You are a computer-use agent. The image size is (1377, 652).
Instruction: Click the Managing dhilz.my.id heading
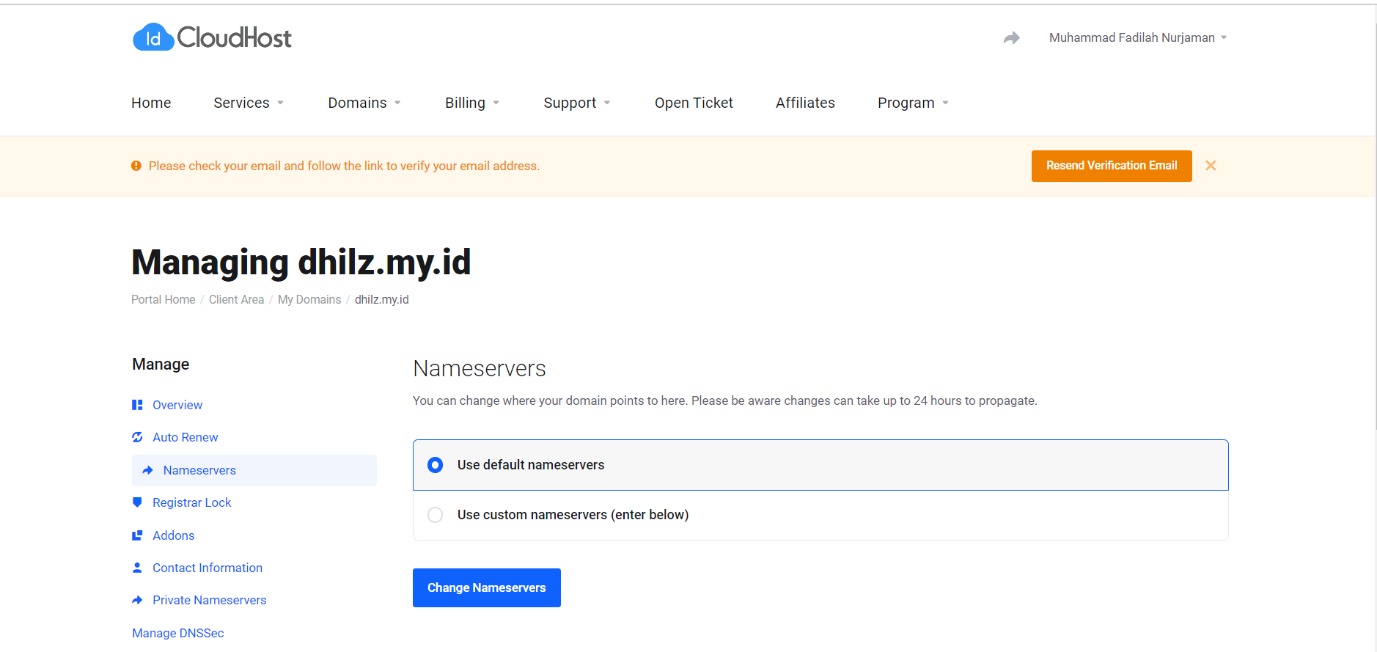301,262
